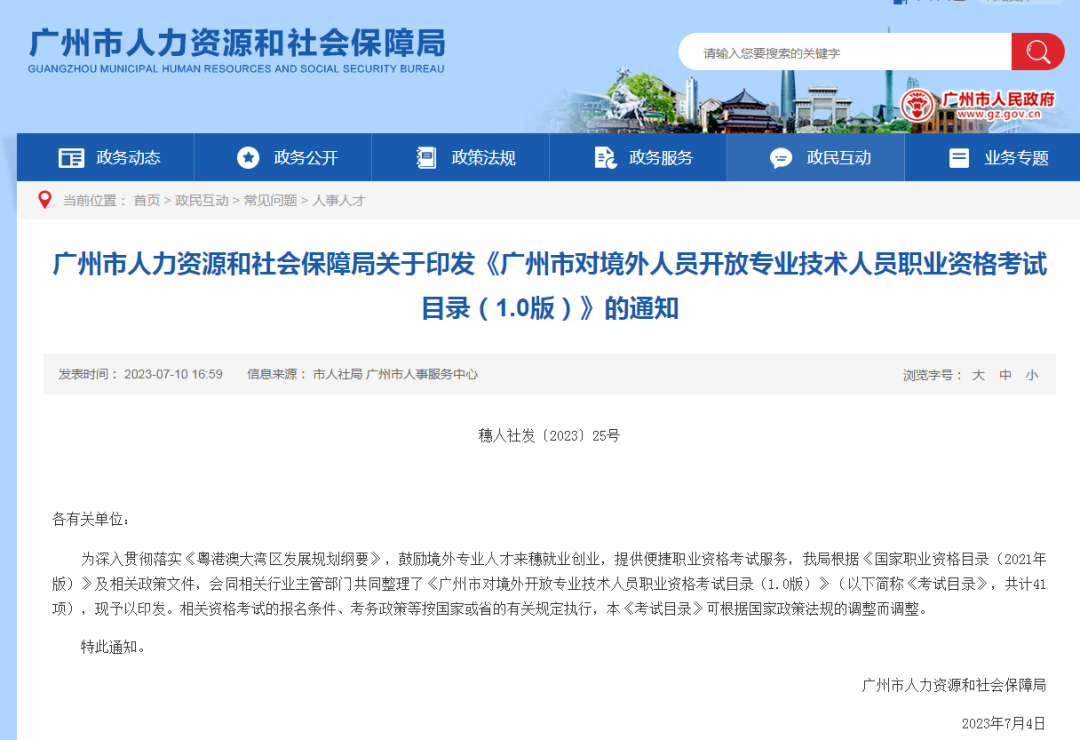Click the search keyword input field

pyautogui.click(x=845, y=52)
